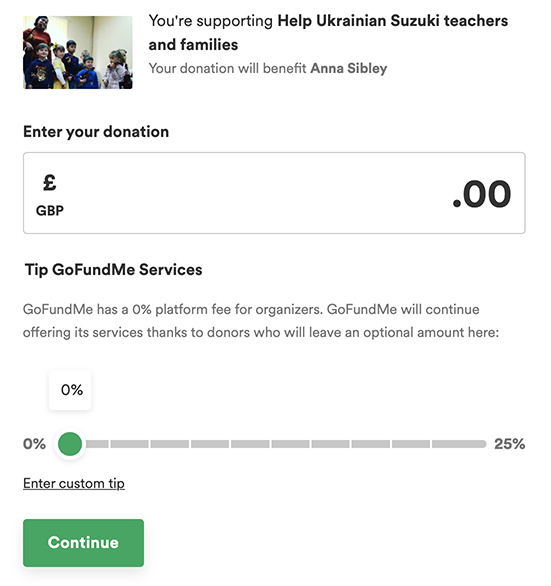Click the 0% tooltip above the slider
The height and width of the screenshot is (586, 551).
click(70, 390)
